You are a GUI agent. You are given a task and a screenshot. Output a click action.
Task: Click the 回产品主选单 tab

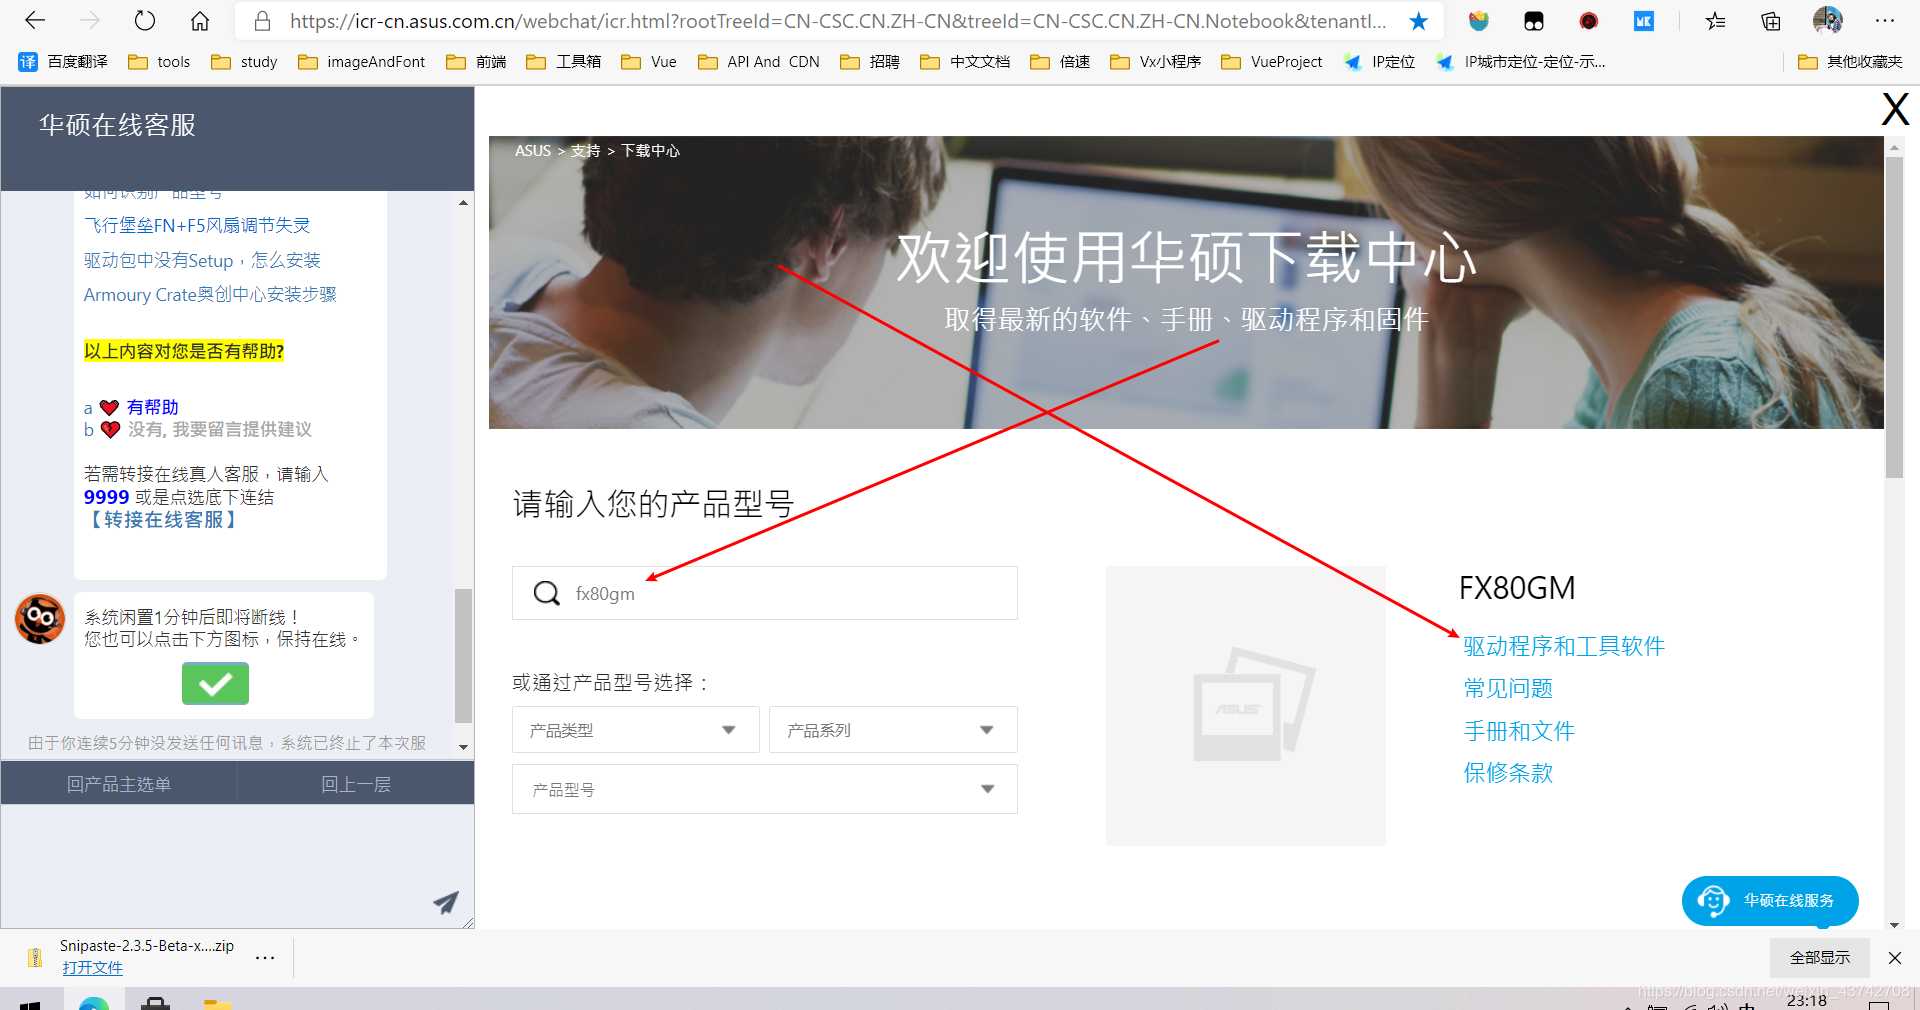point(119,784)
